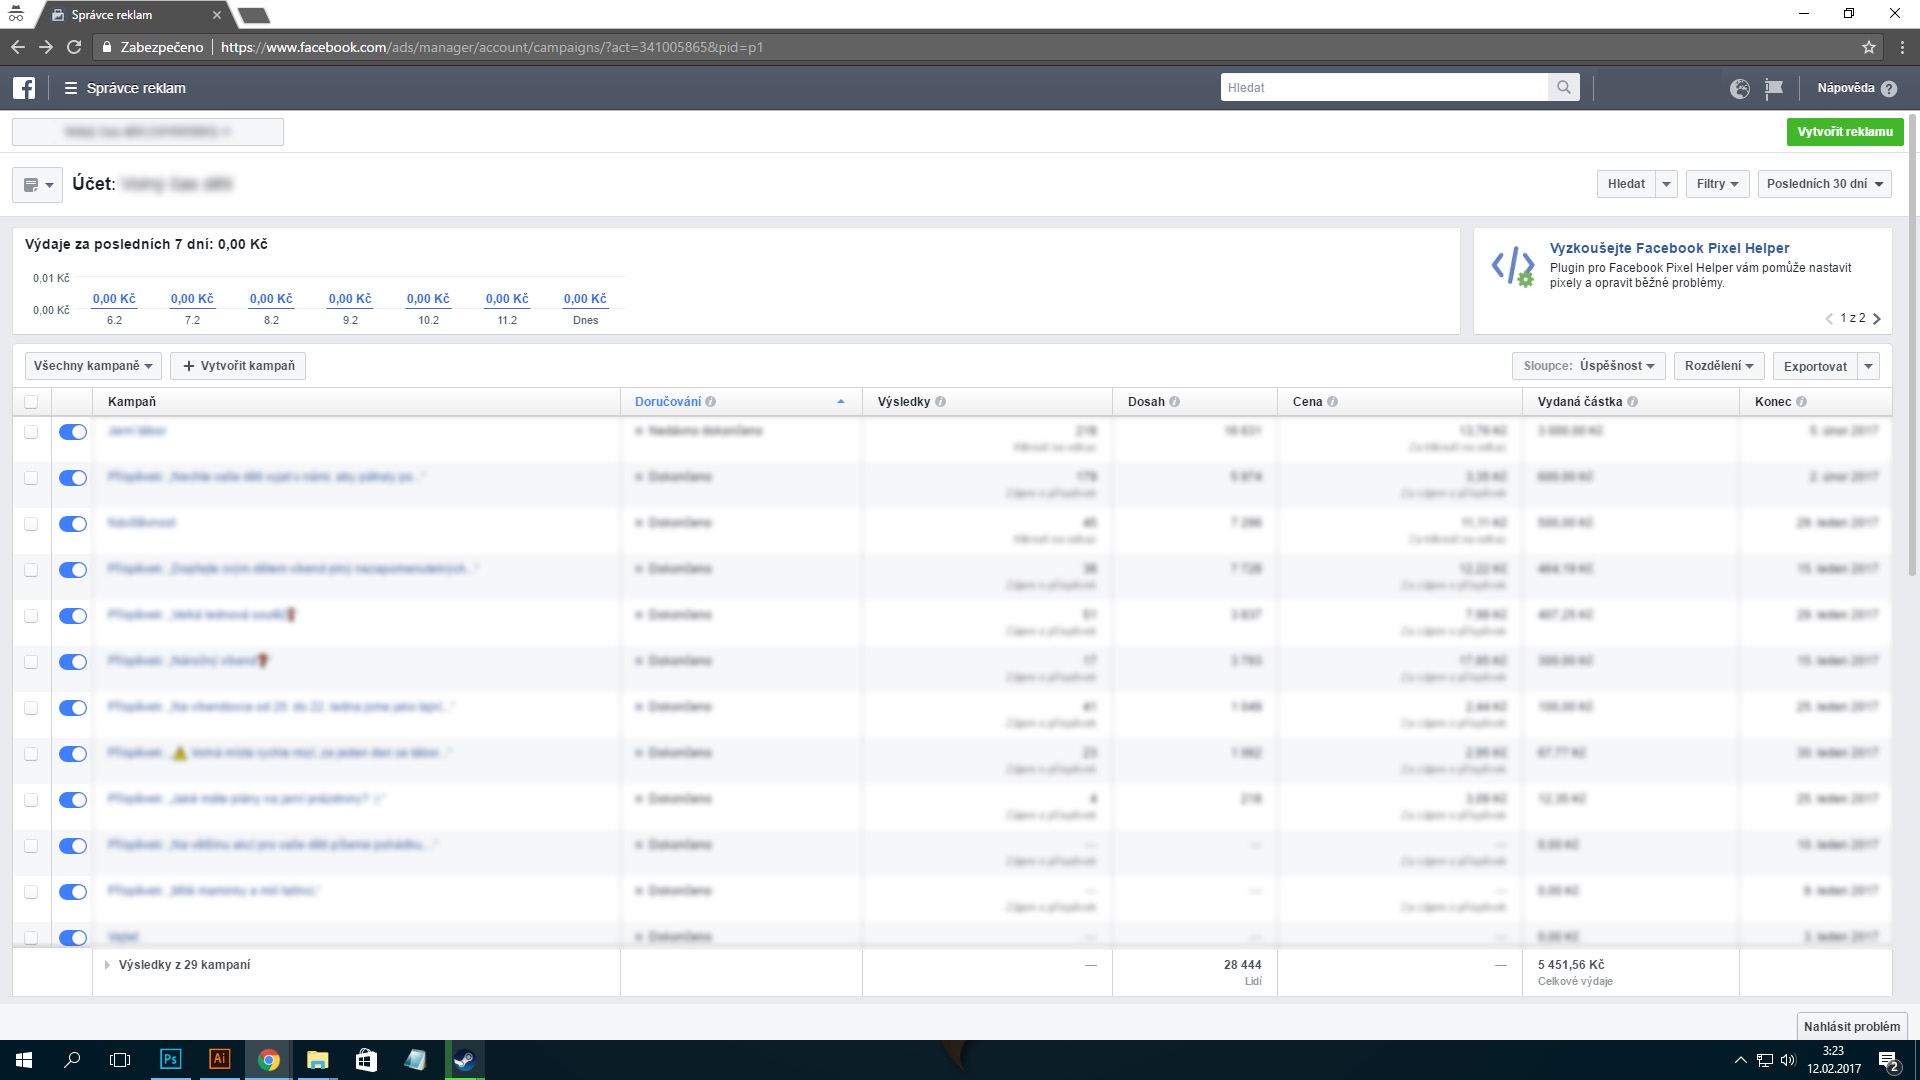This screenshot has height=1080, width=1920.
Task: Click the 0,00 Kč value for Dnes
Action: click(585, 299)
